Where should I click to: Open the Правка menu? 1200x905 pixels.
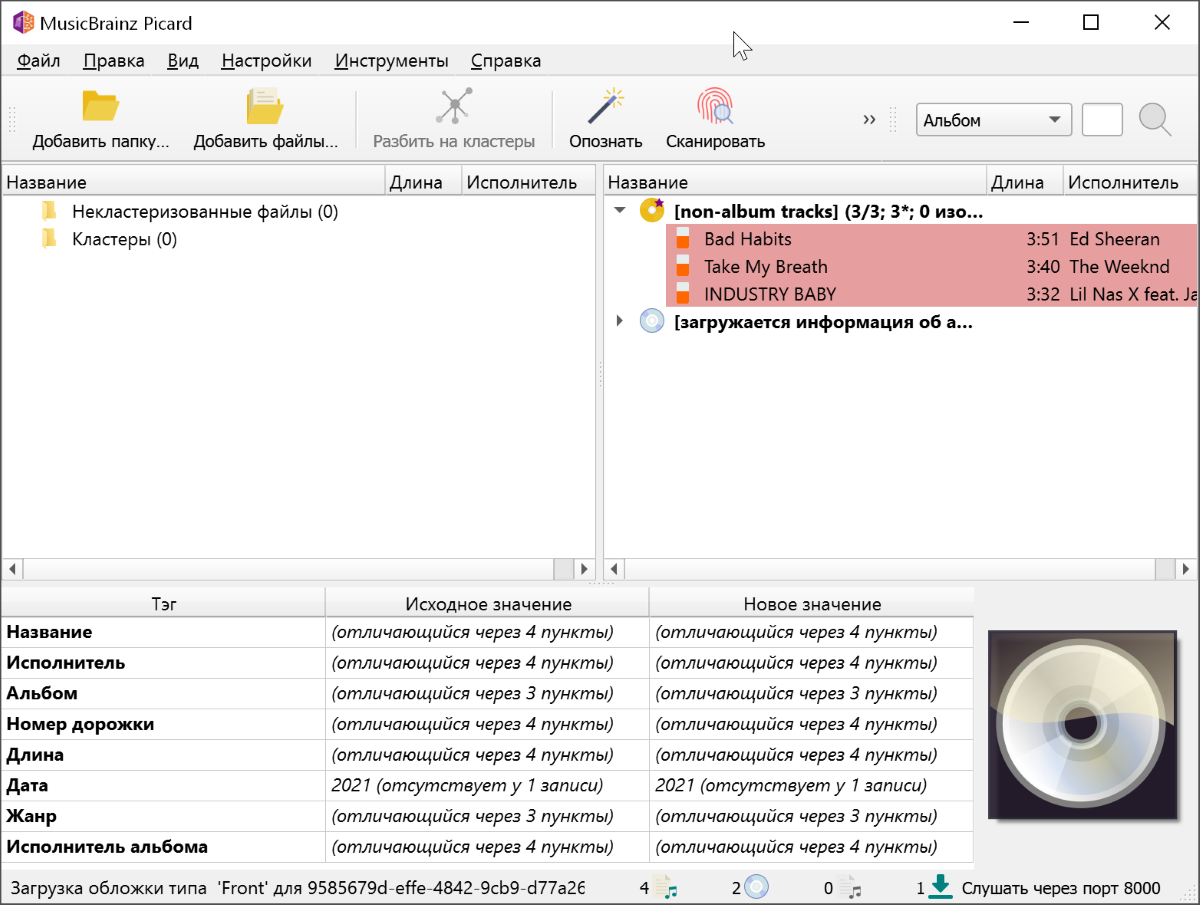coord(114,60)
